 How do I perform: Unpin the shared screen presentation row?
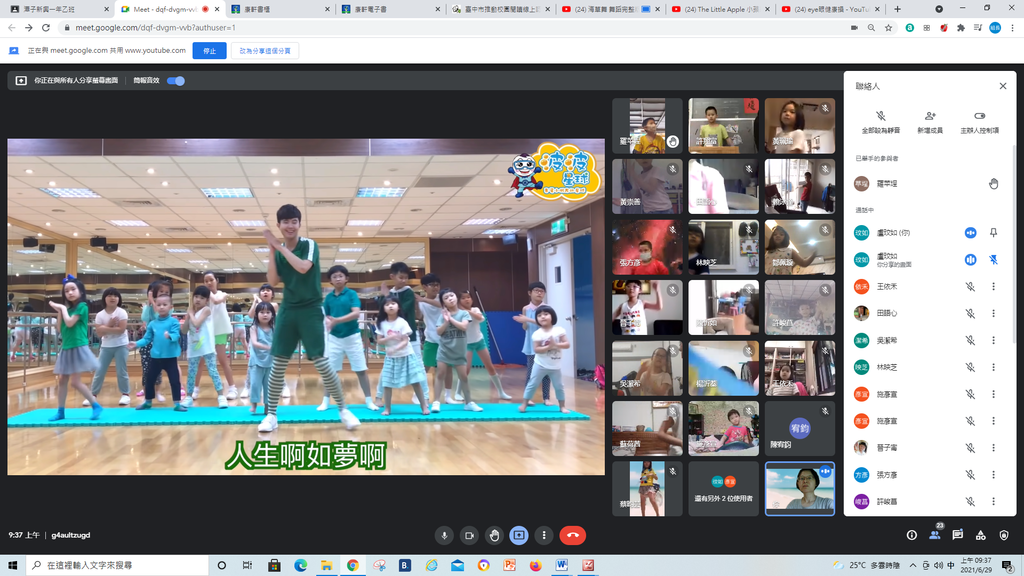point(993,260)
